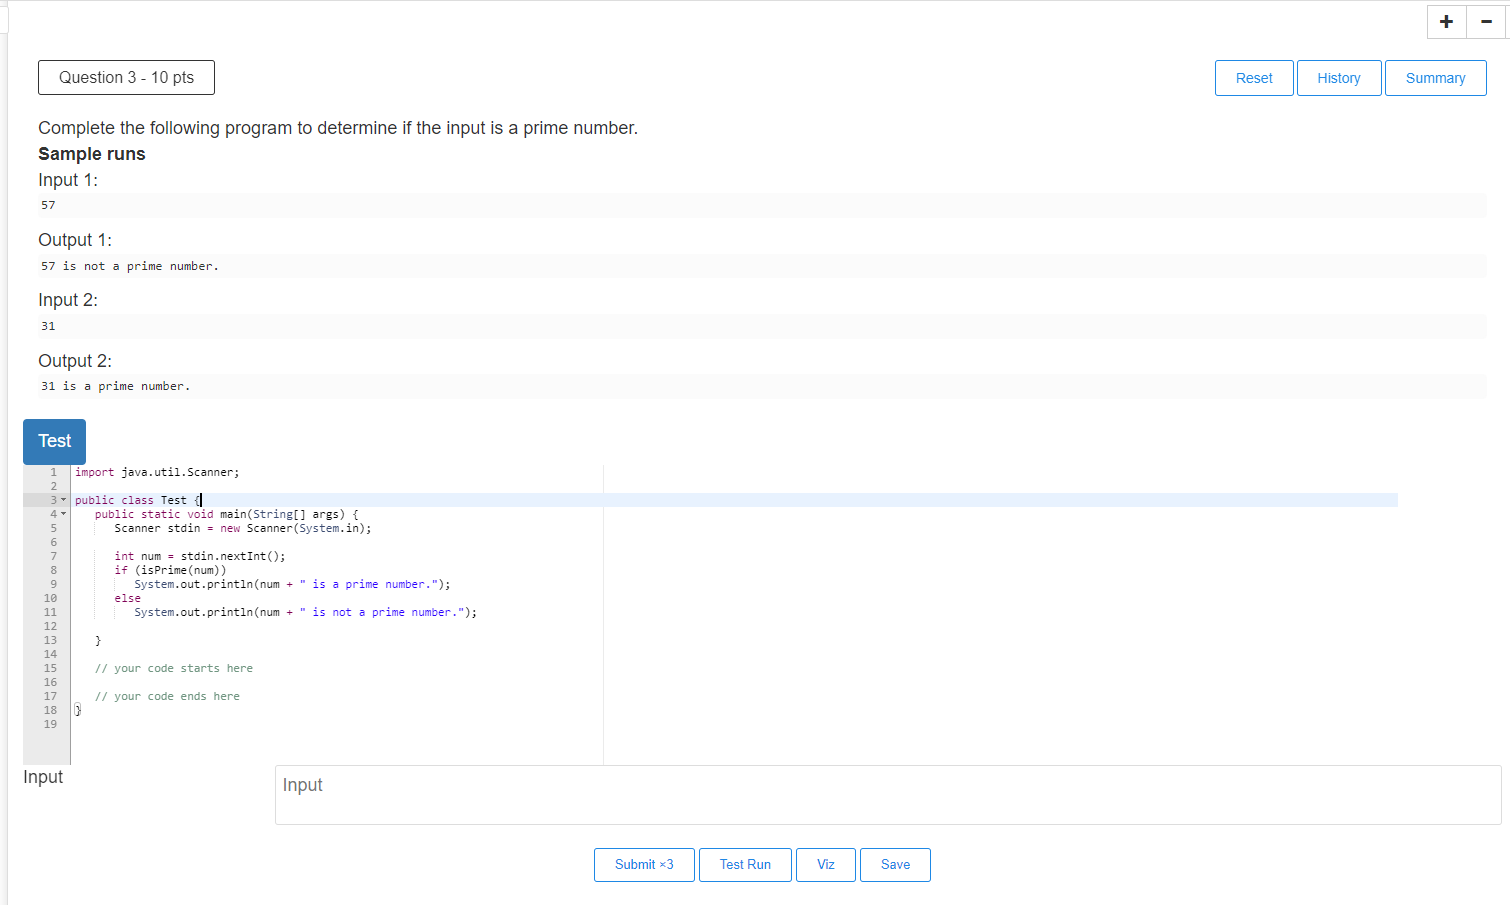Click the Input 1 sample value 57
Screen dimensions: 1510x905
tap(47, 205)
